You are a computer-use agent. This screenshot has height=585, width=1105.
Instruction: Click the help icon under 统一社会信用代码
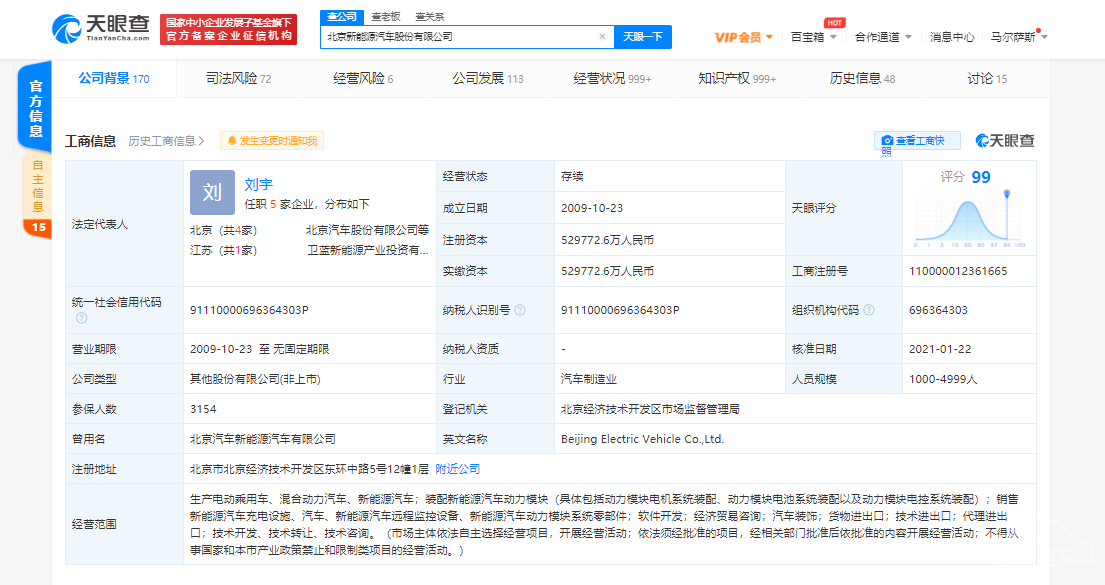[82, 318]
